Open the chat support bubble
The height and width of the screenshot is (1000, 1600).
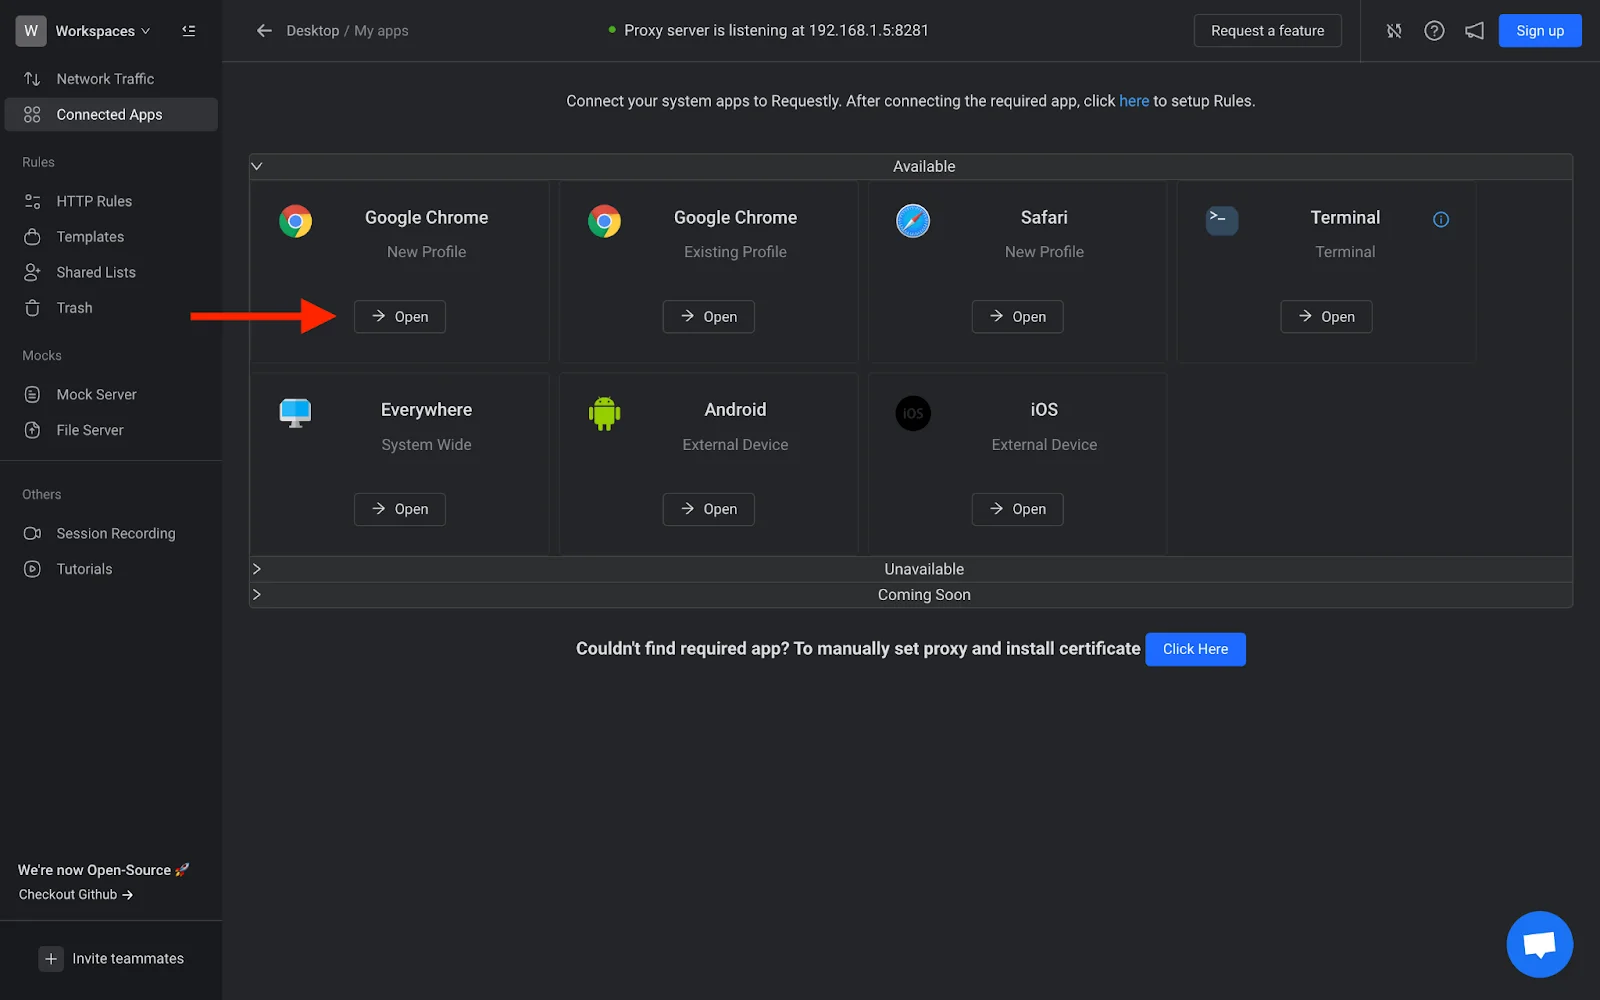(x=1540, y=944)
